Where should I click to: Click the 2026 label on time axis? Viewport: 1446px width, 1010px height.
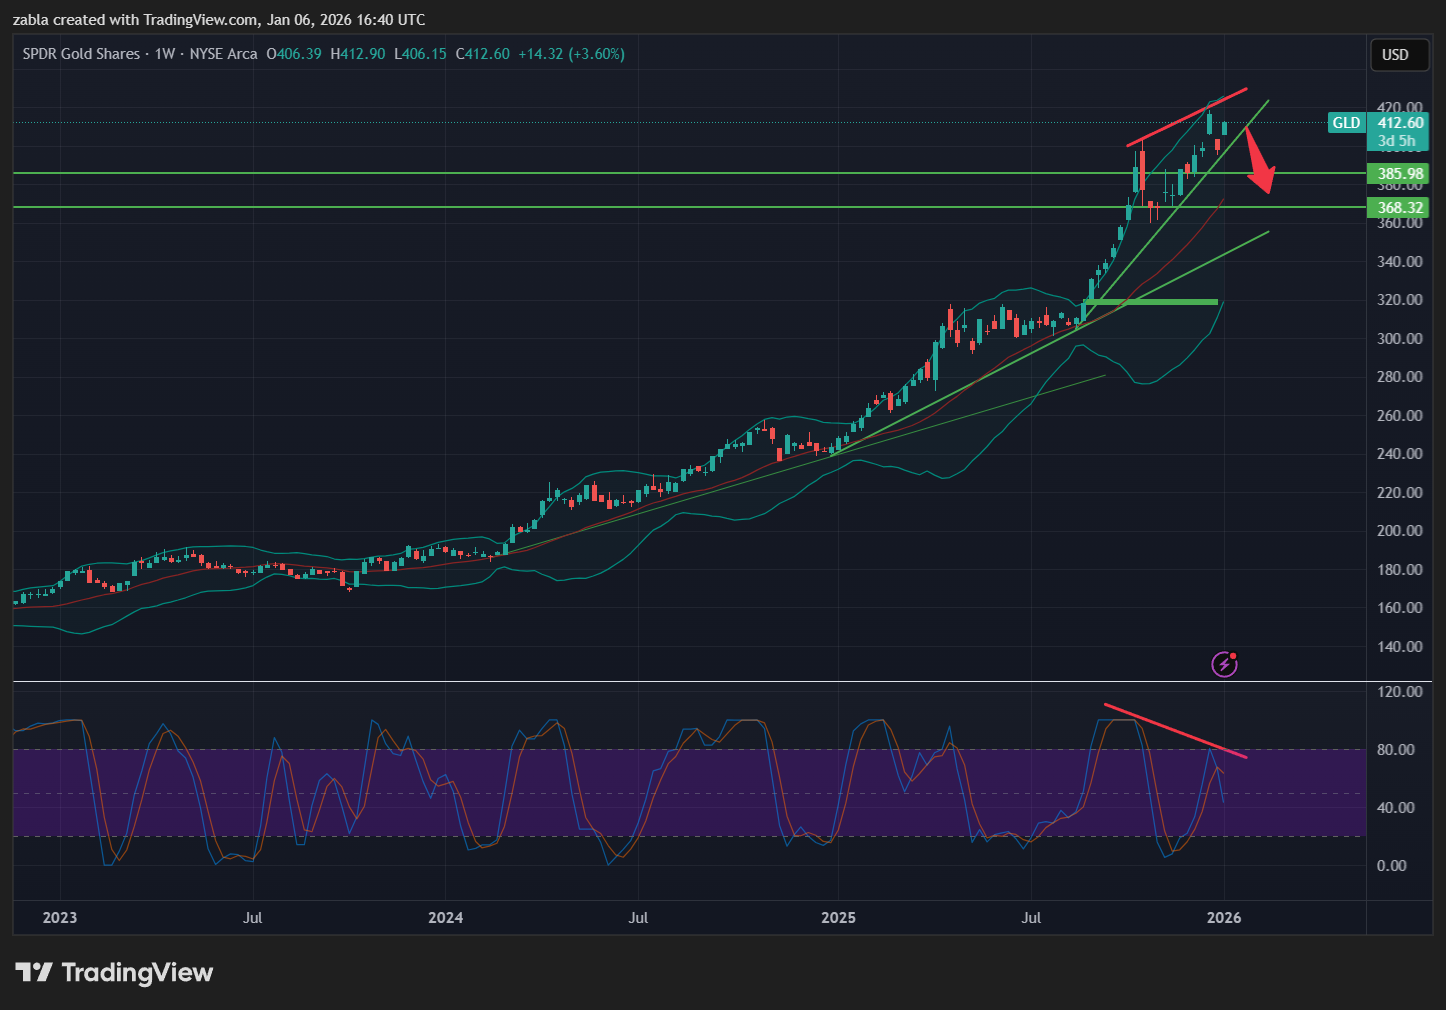(x=1224, y=918)
